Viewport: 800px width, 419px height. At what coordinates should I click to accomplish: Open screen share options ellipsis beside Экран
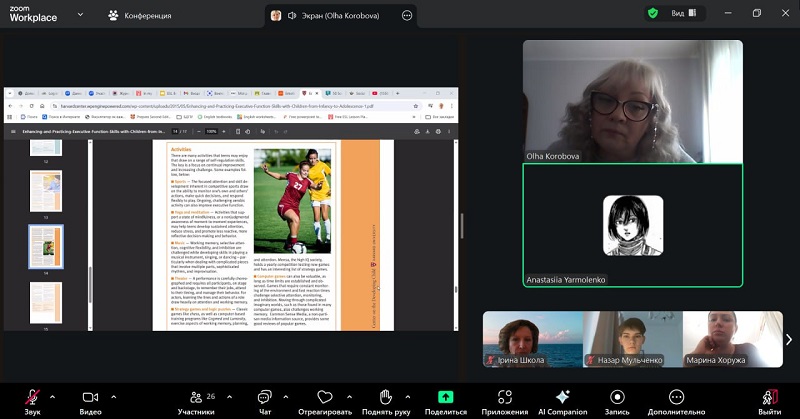[407, 15]
